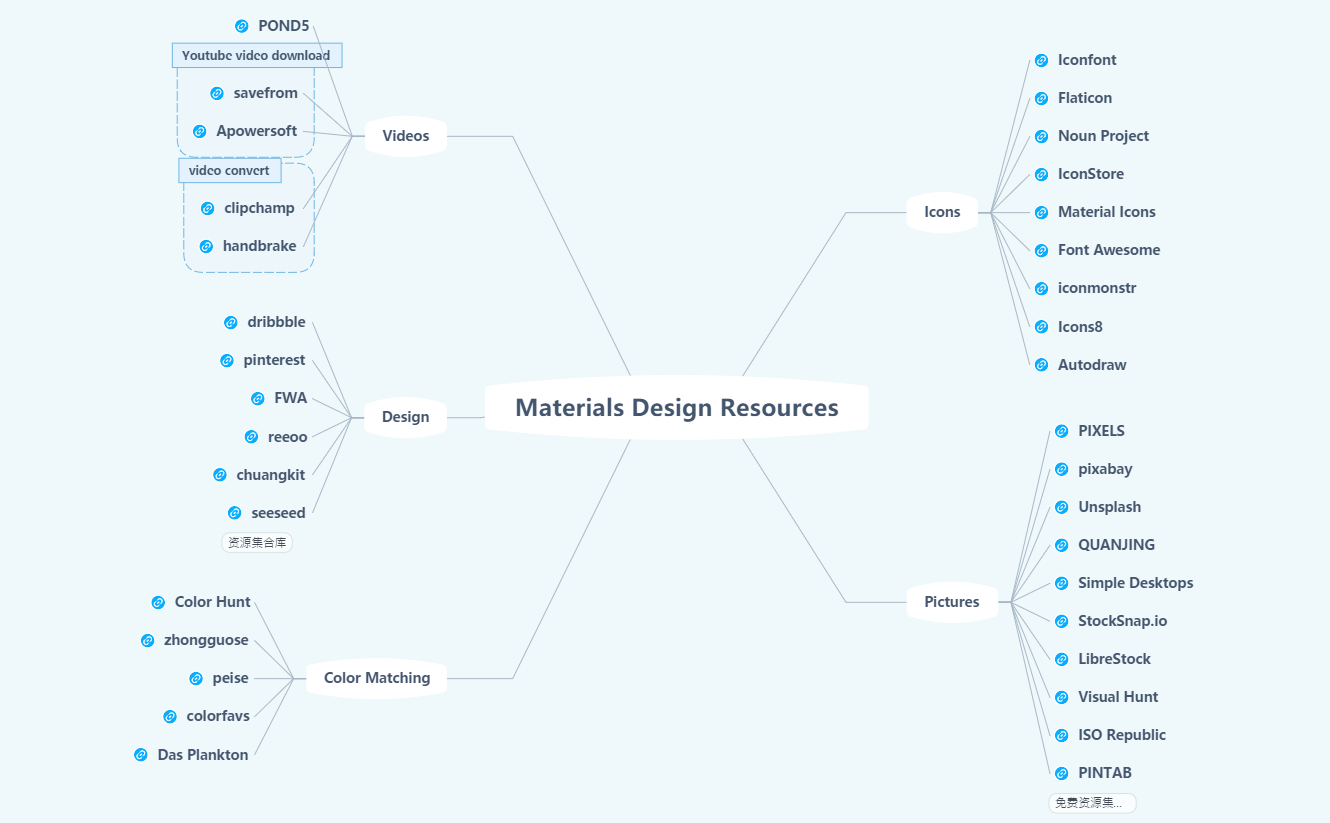Click the 资源集合库 note tag under seeseed
The height and width of the screenshot is (823, 1330).
257,542
